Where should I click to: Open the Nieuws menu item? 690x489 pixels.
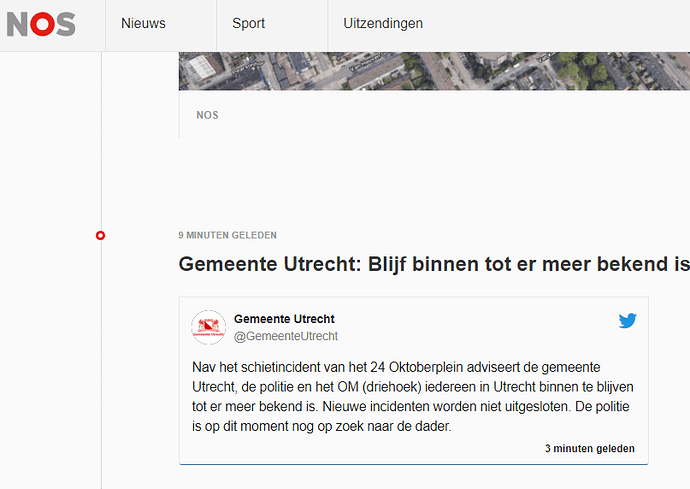[143, 23]
